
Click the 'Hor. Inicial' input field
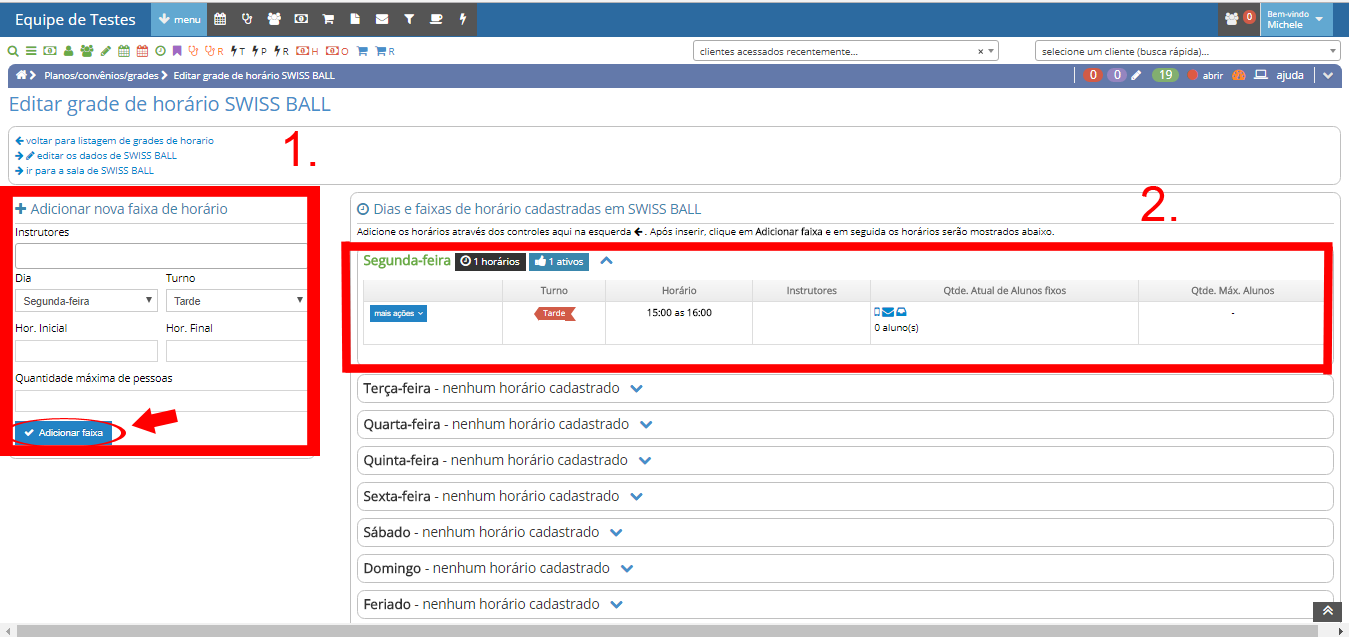click(86, 351)
